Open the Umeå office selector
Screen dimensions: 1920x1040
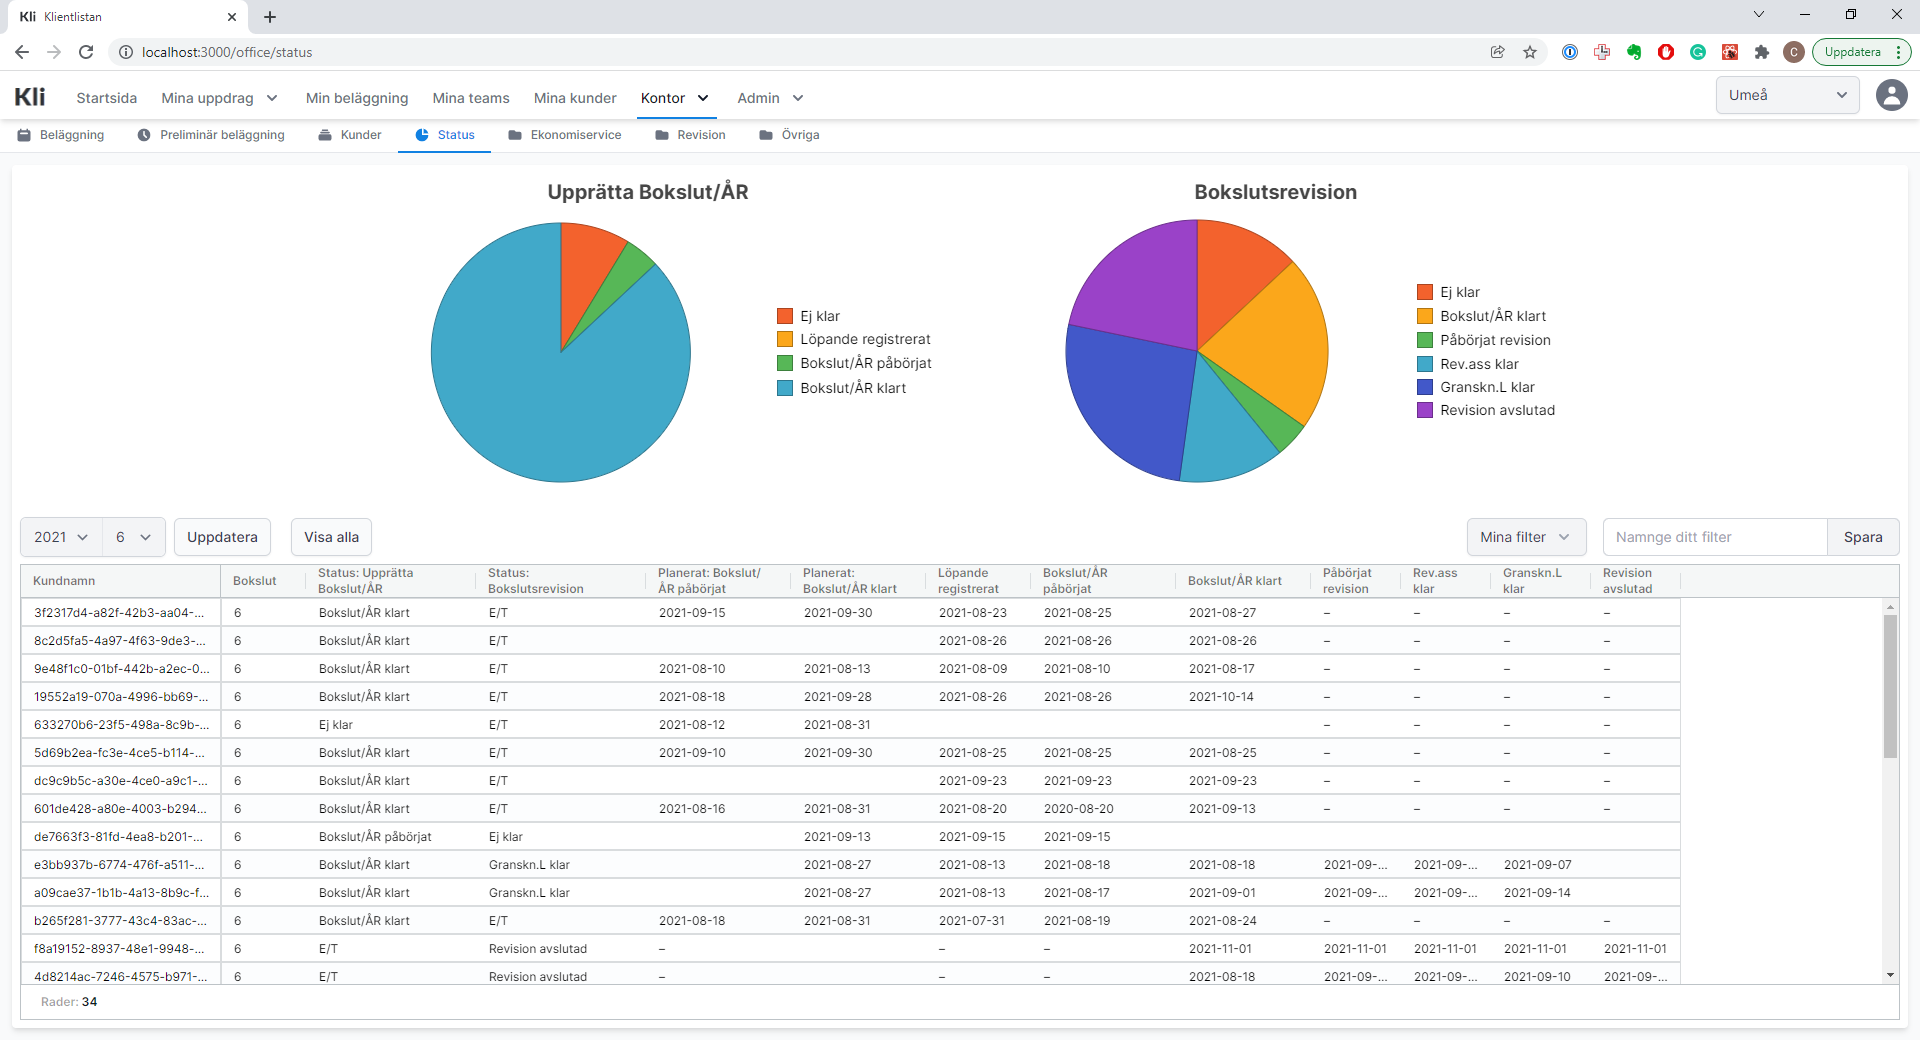[x=1786, y=95]
